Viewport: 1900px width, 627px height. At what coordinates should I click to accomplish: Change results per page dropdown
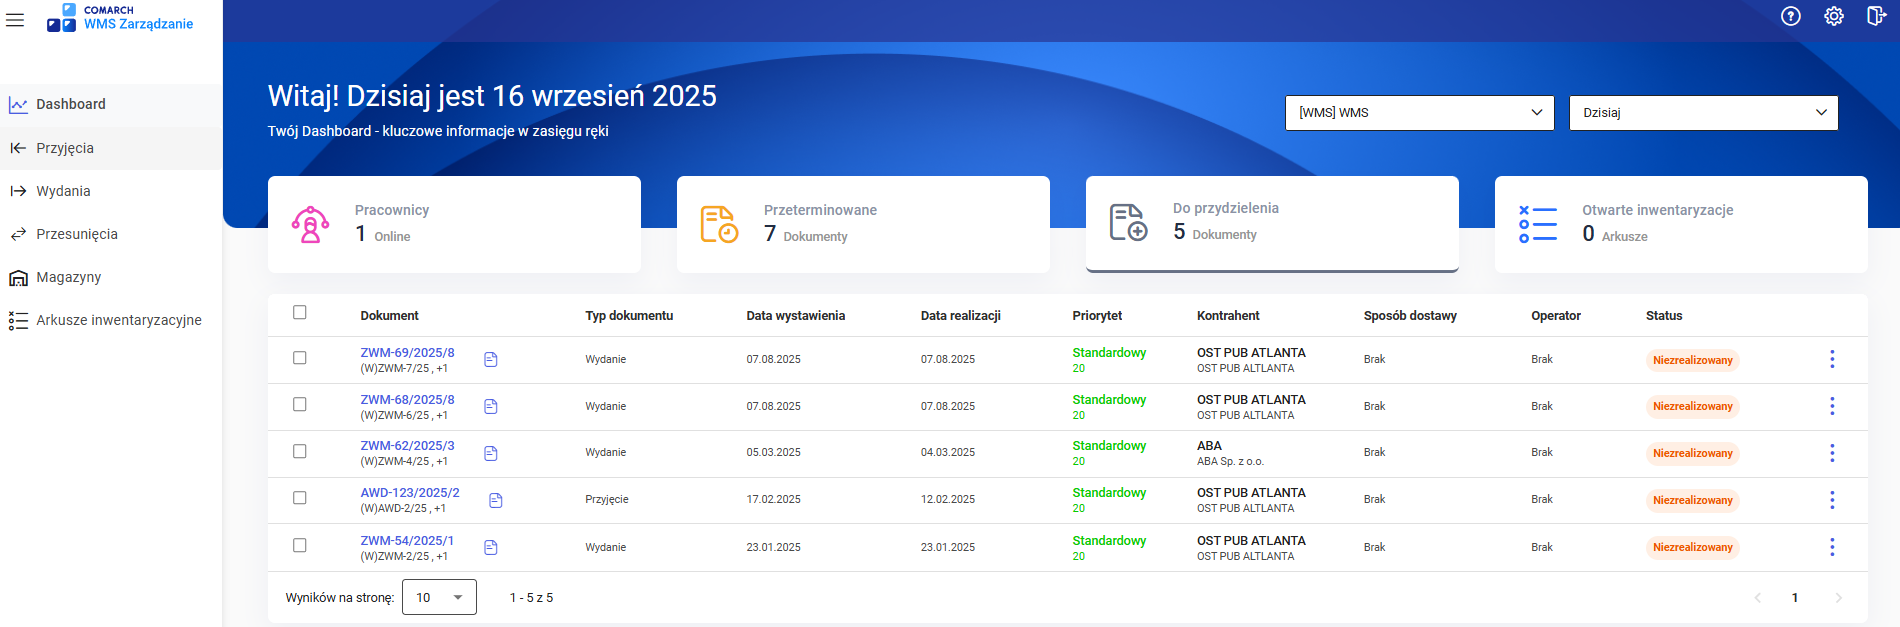[x=439, y=598]
